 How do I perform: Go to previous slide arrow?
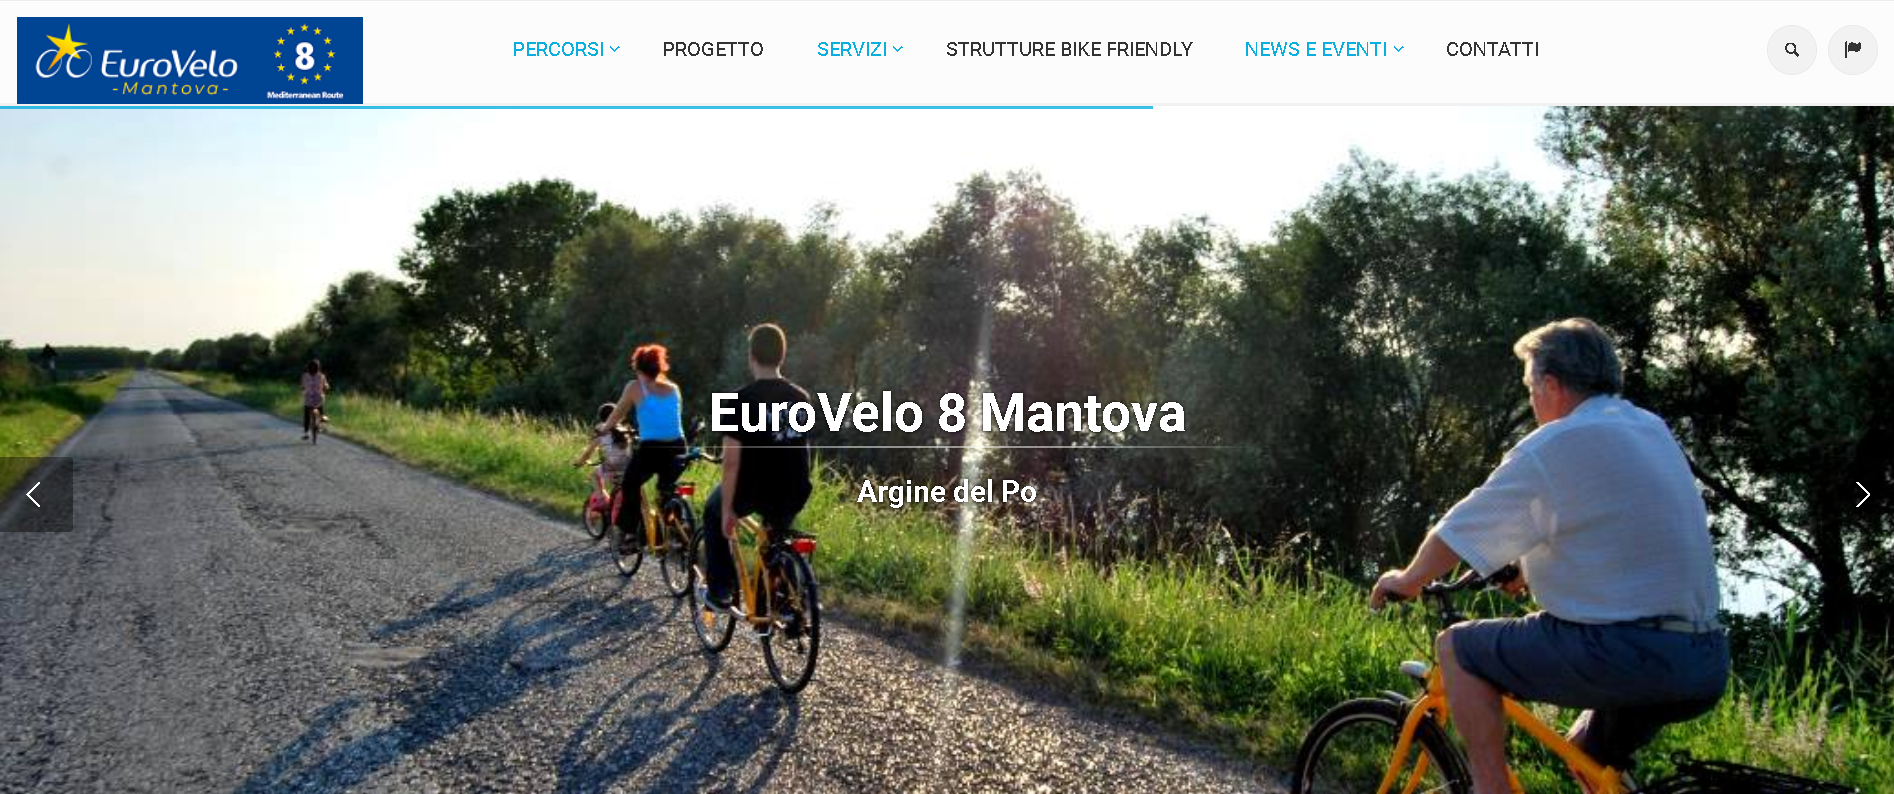[35, 494]
